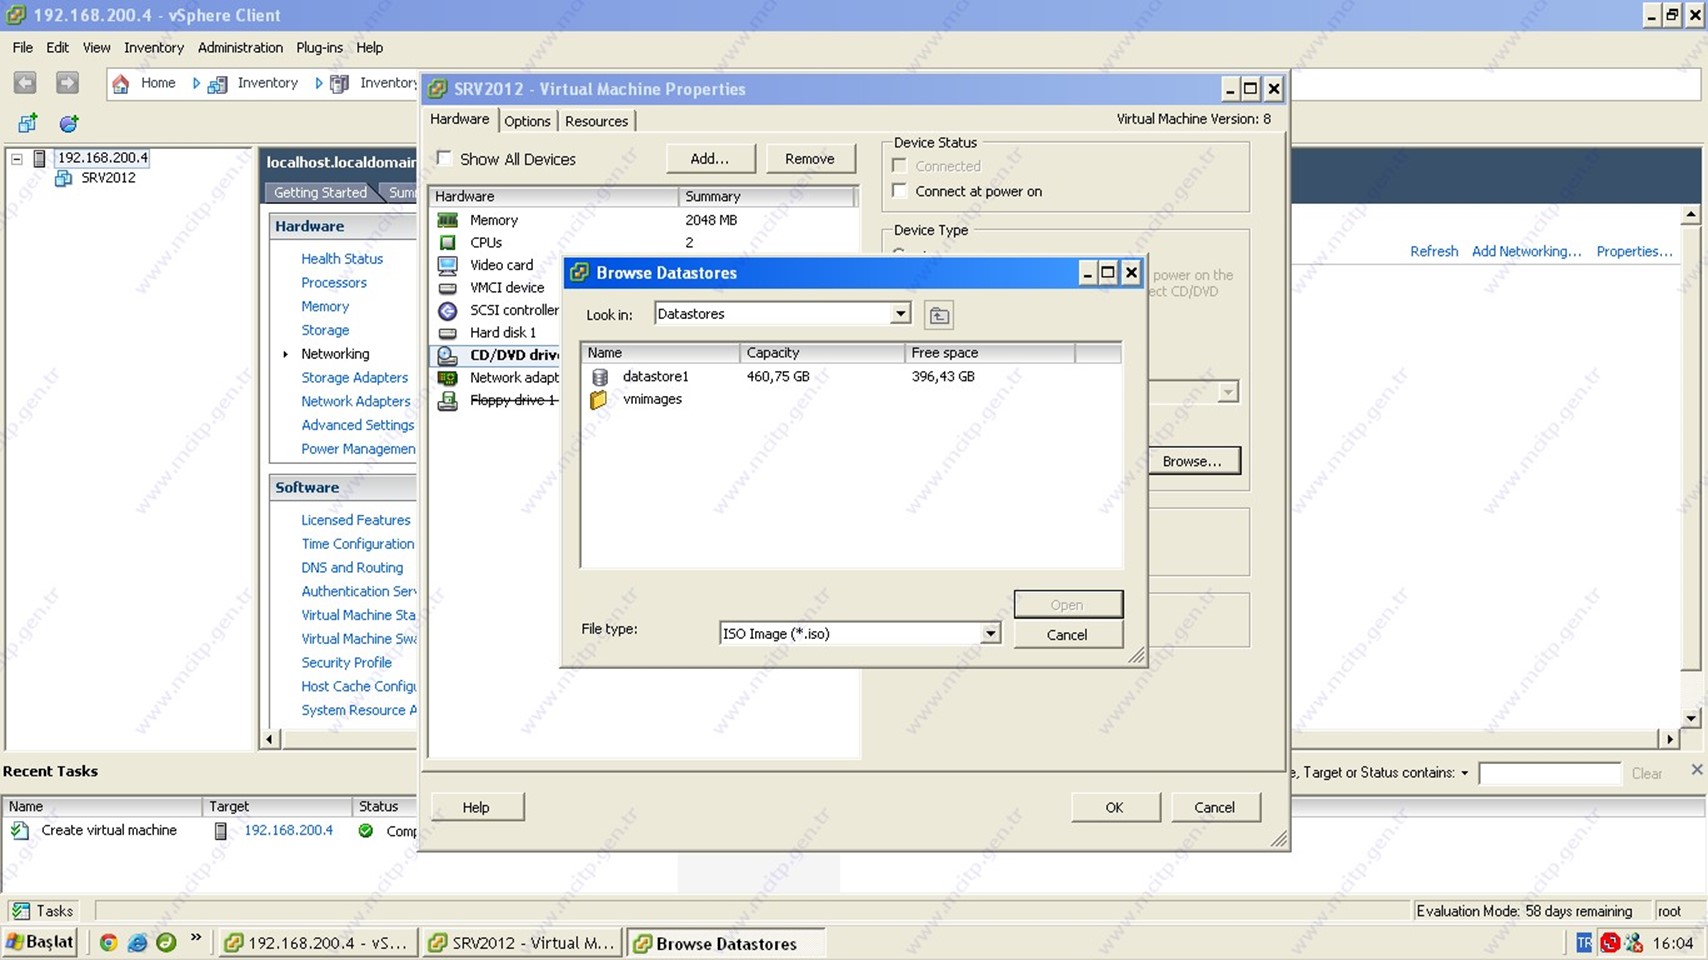Open the Edit menu

pyautogui.click(x=57, y=47)
